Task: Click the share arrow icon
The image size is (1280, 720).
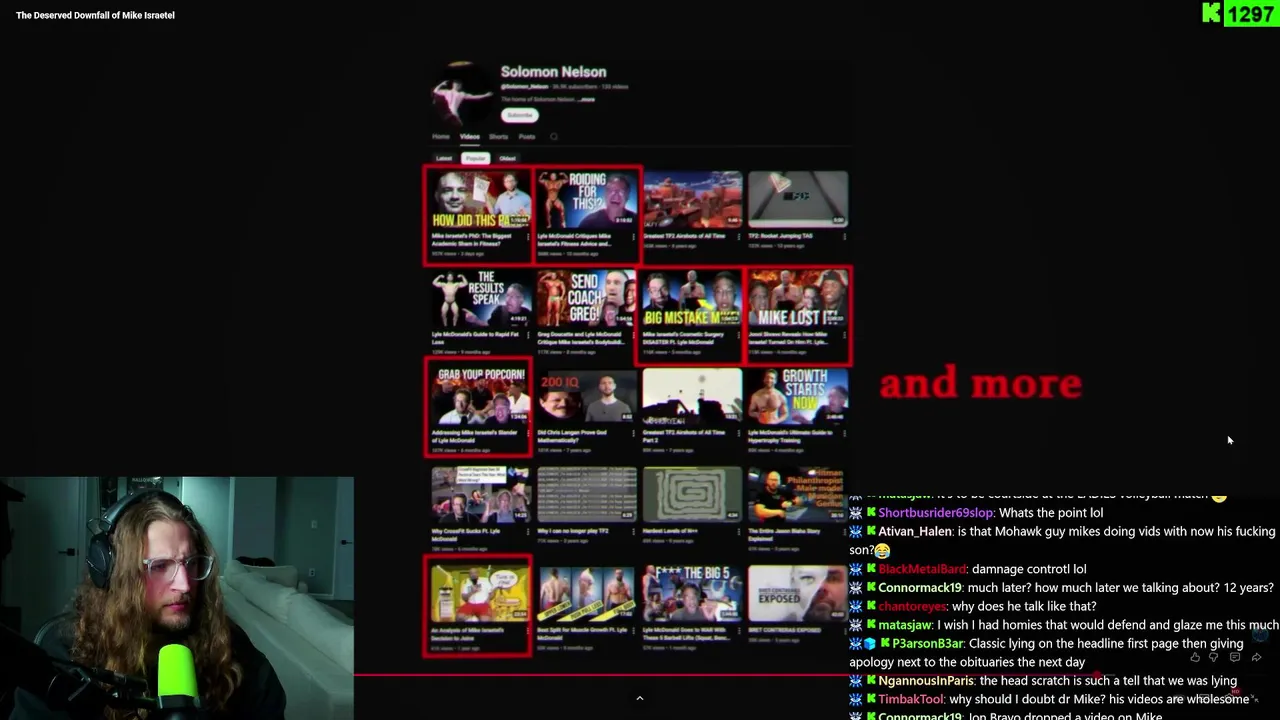Action: point(1256,657)
